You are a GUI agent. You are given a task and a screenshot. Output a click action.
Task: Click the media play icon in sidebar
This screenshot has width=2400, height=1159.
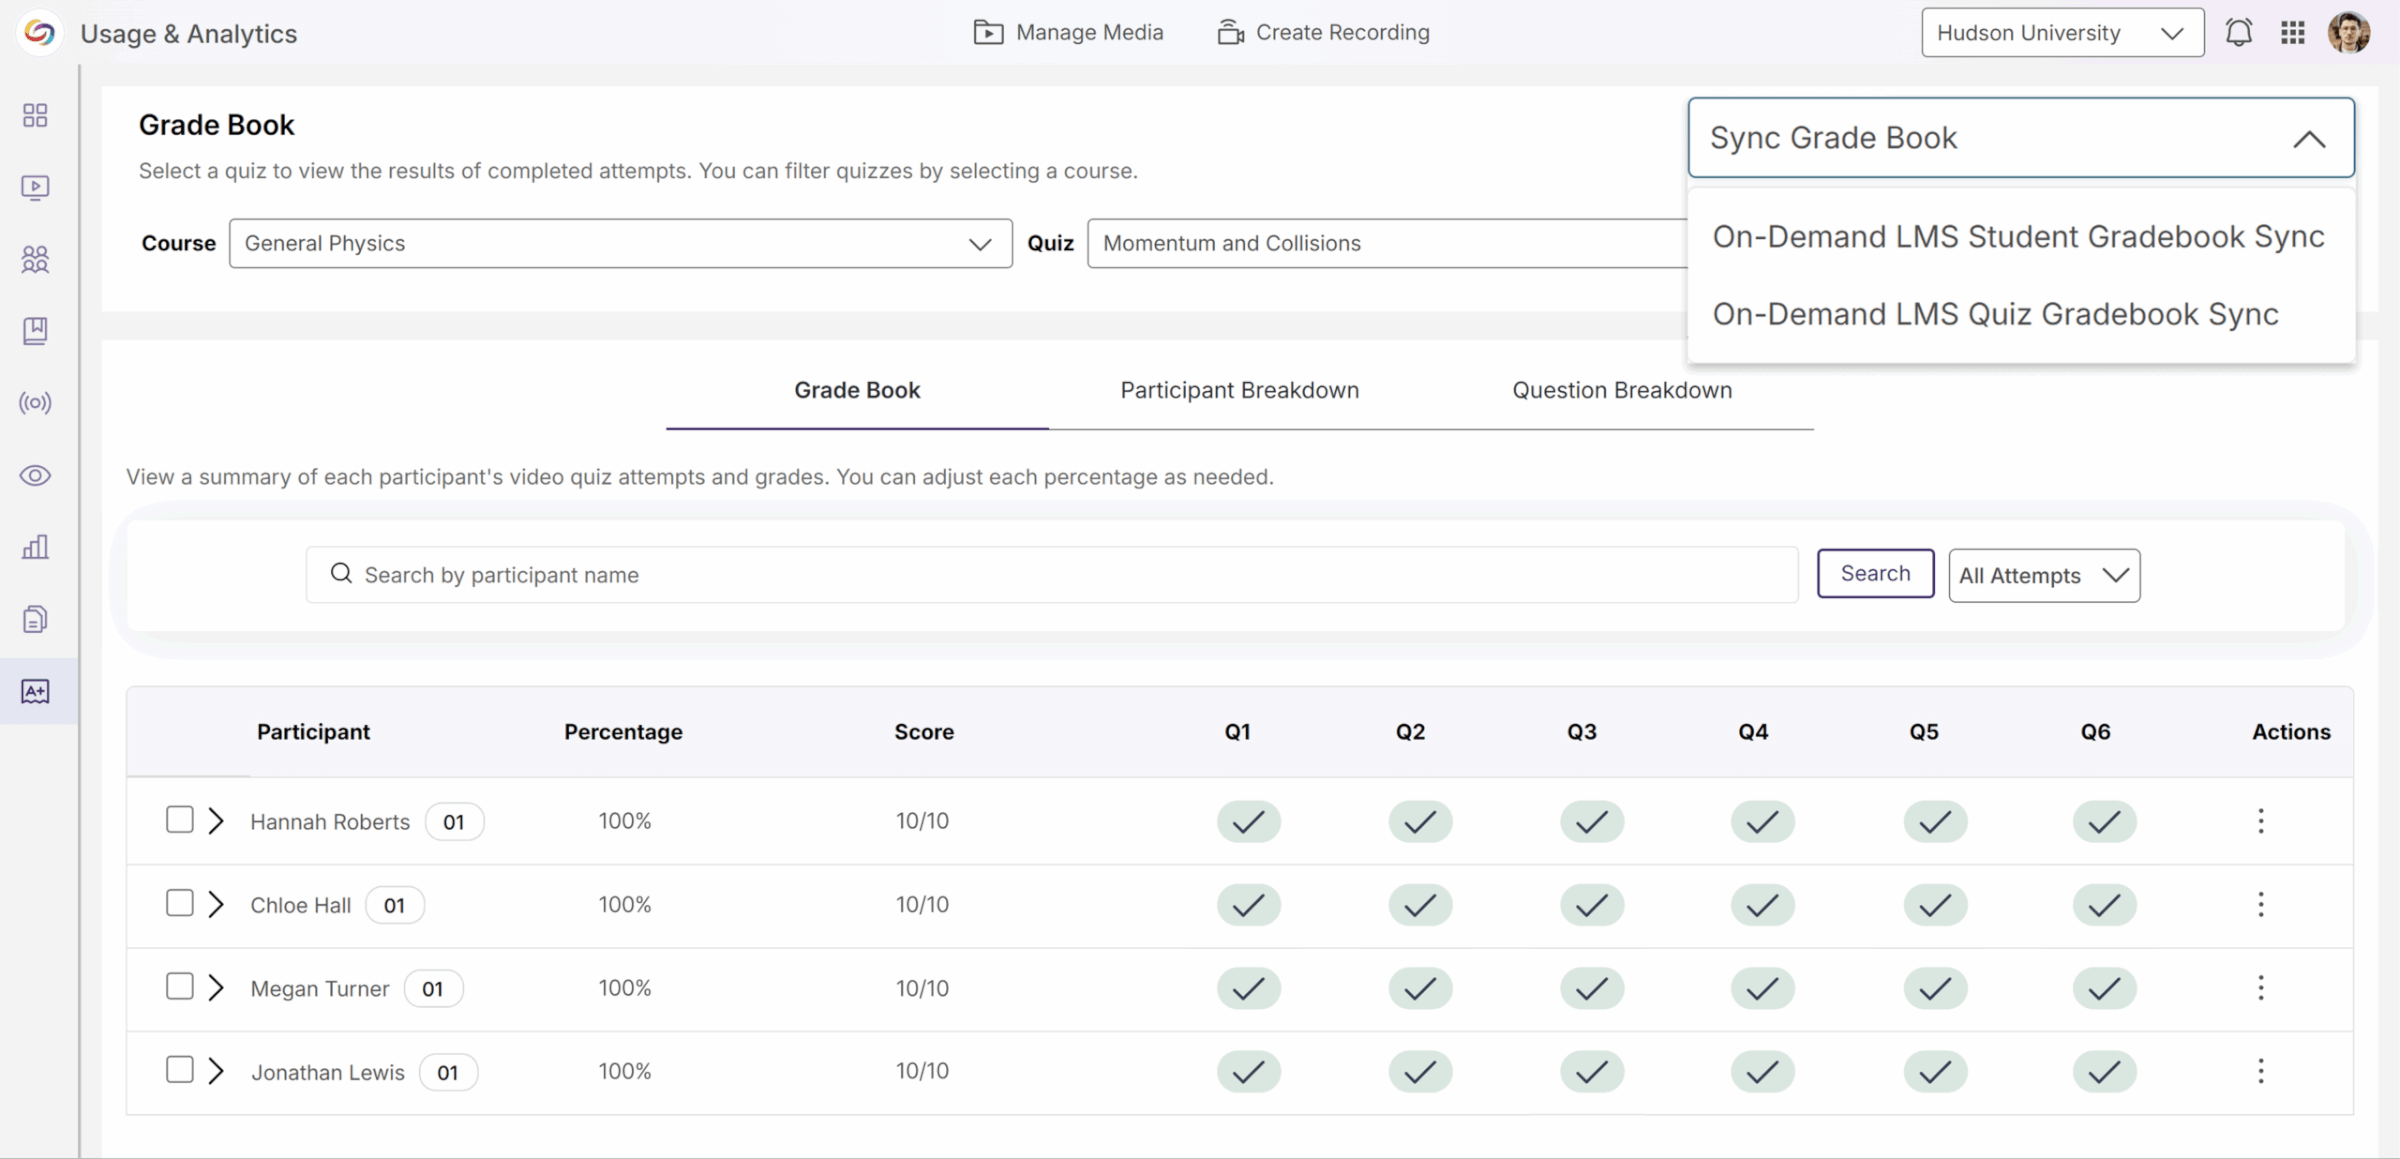click(35, 187)
